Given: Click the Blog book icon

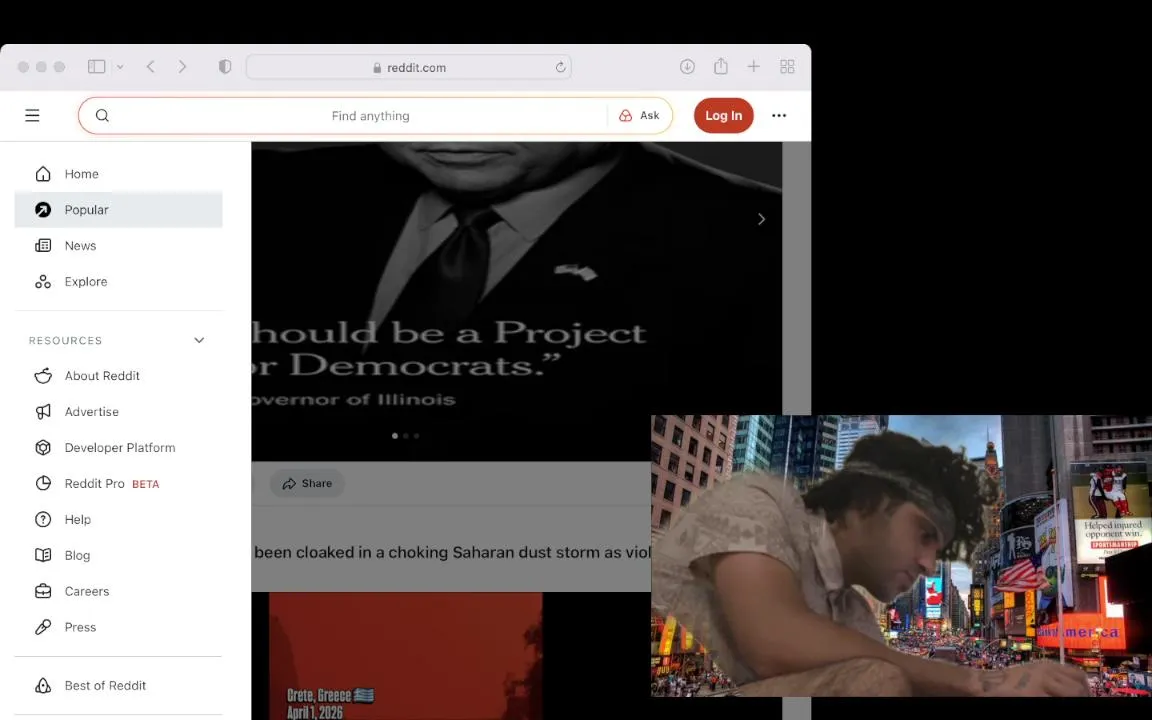Looking at the screenshot, I should coord(43,556).
